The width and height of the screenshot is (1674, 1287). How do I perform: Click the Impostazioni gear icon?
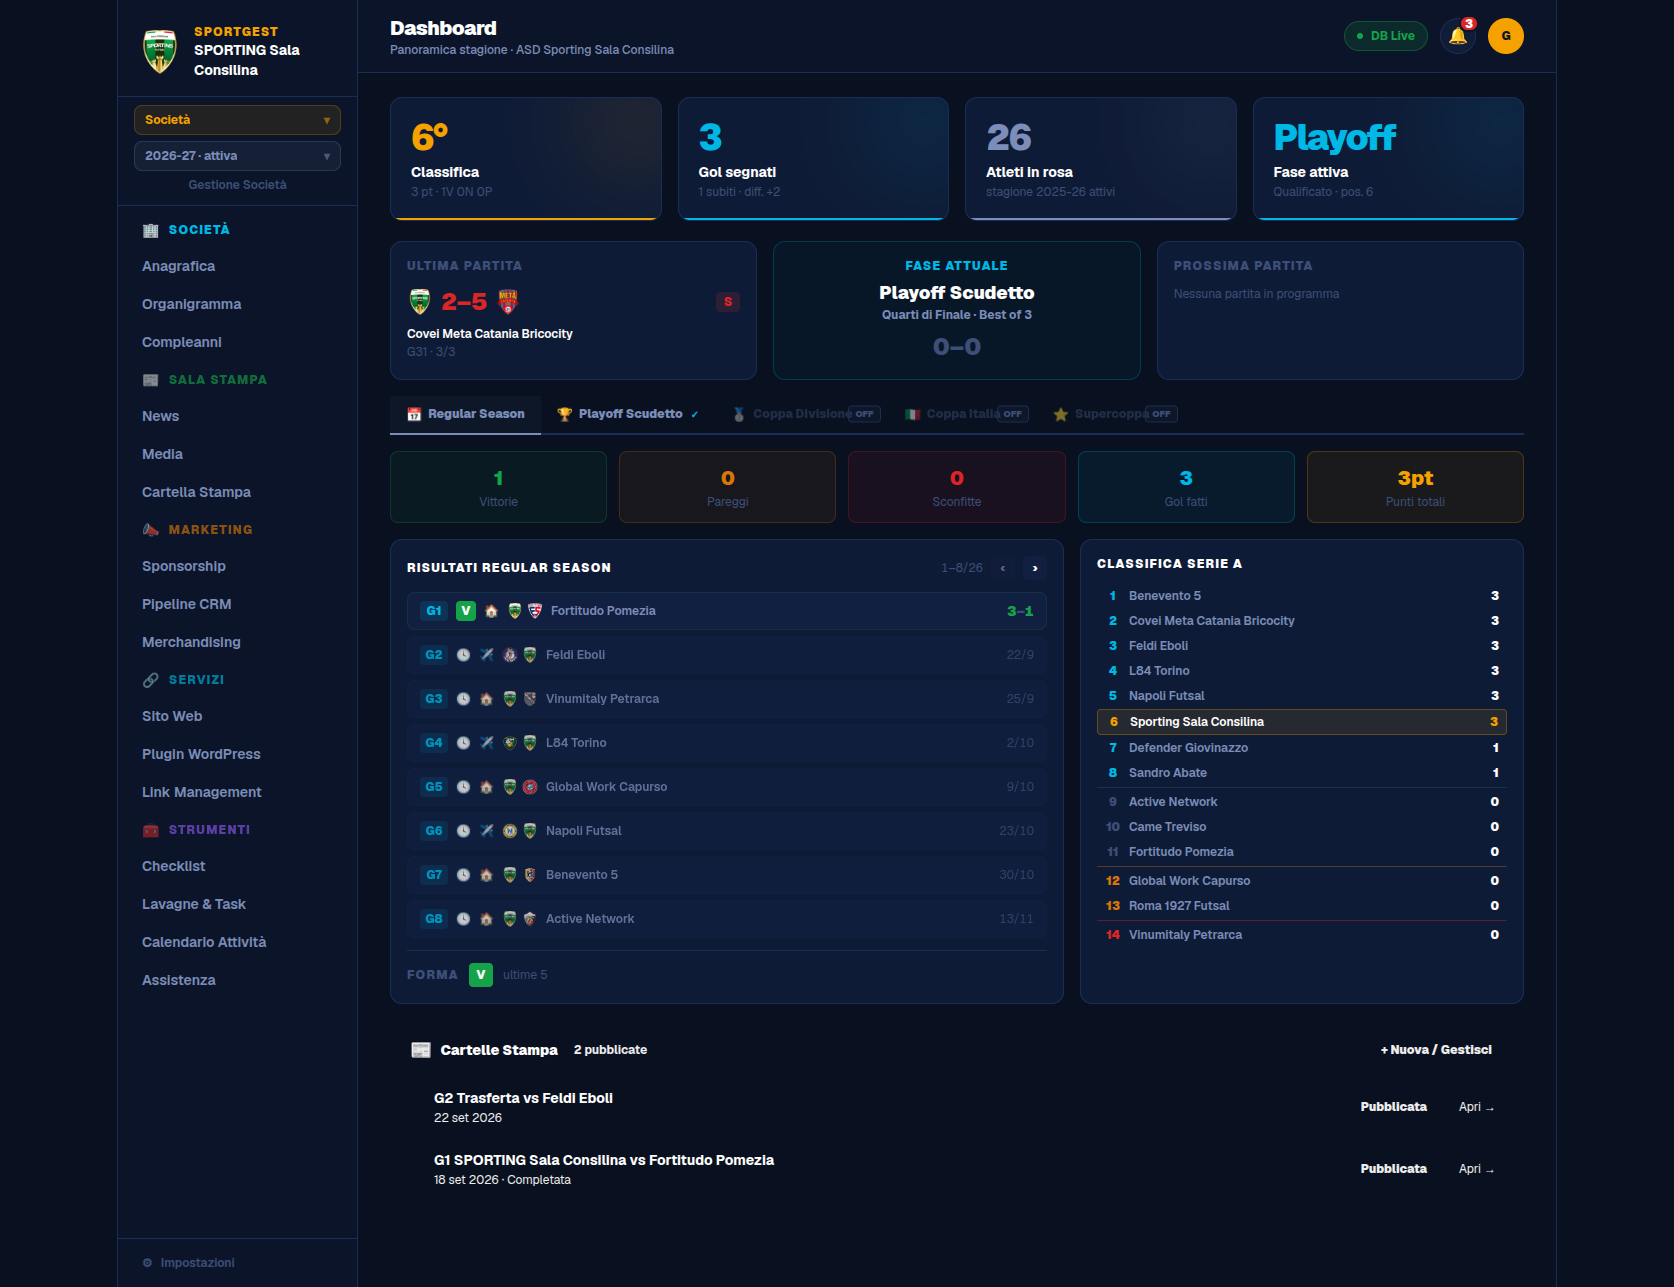tap(148, 1263)
